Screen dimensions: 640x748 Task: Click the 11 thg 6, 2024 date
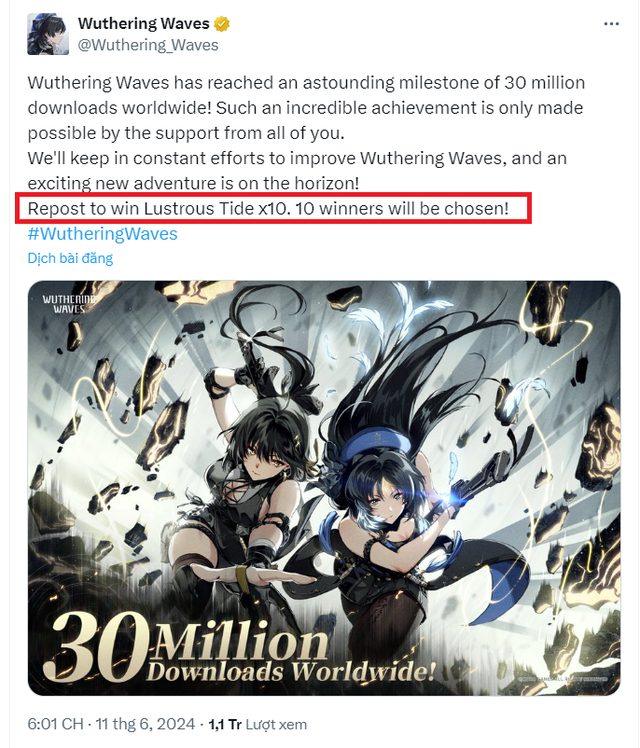[145, 724]
